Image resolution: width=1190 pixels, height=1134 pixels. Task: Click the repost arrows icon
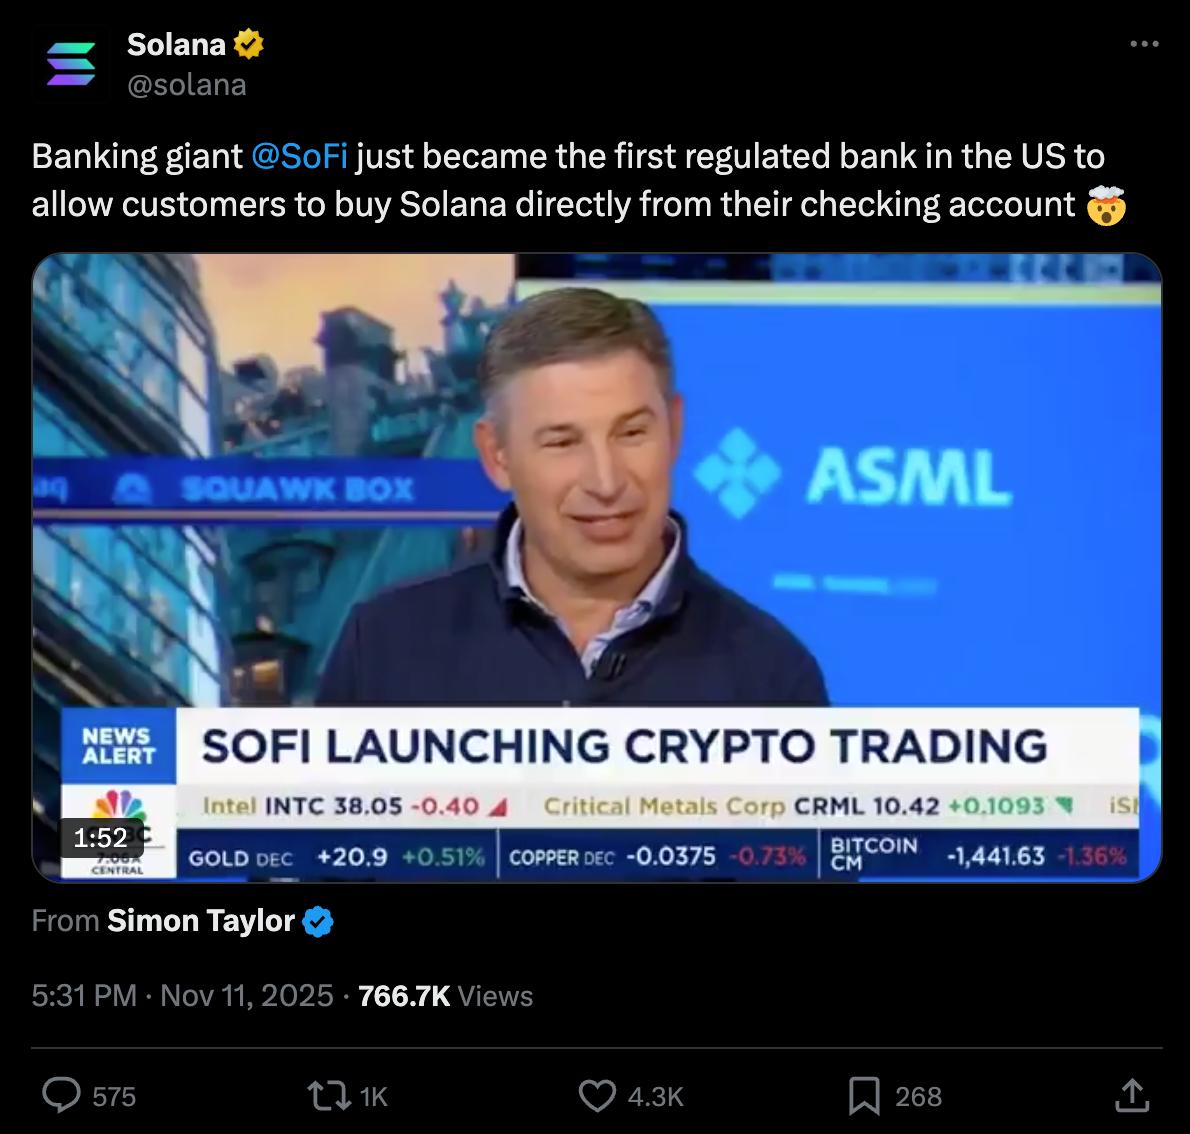pyautogui.click(x=330, y=1095)
